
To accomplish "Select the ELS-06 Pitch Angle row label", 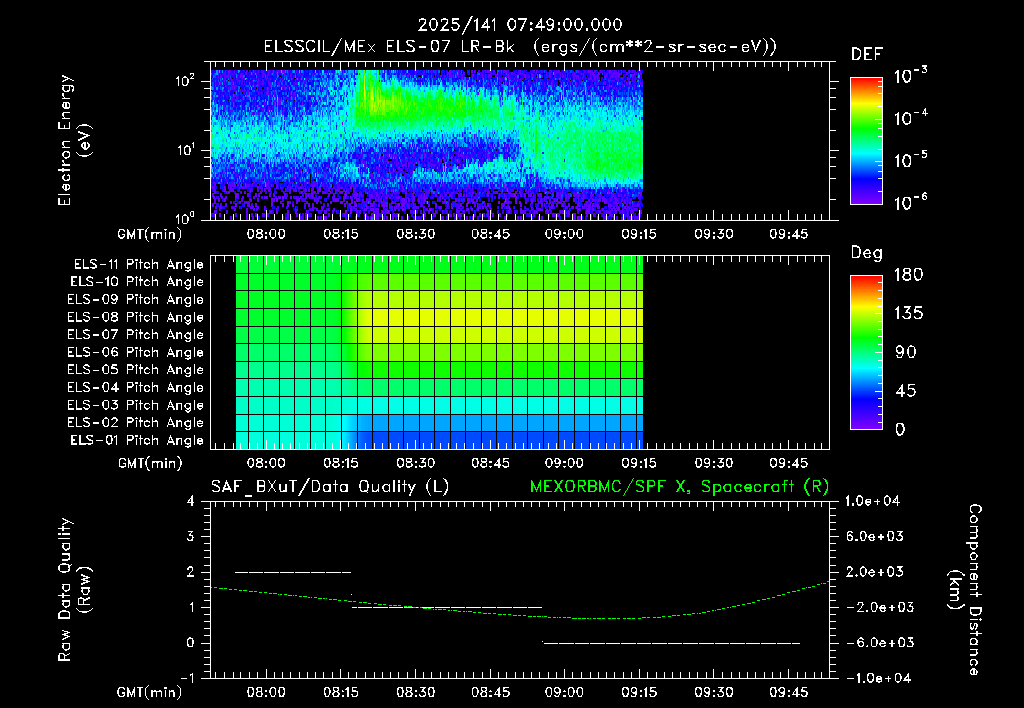I will 136,353.
